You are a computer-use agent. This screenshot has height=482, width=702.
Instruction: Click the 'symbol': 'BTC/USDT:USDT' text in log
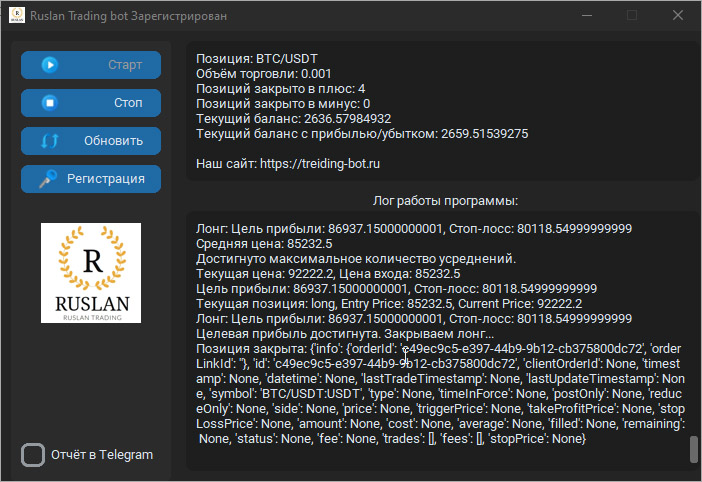pos(286,394)
